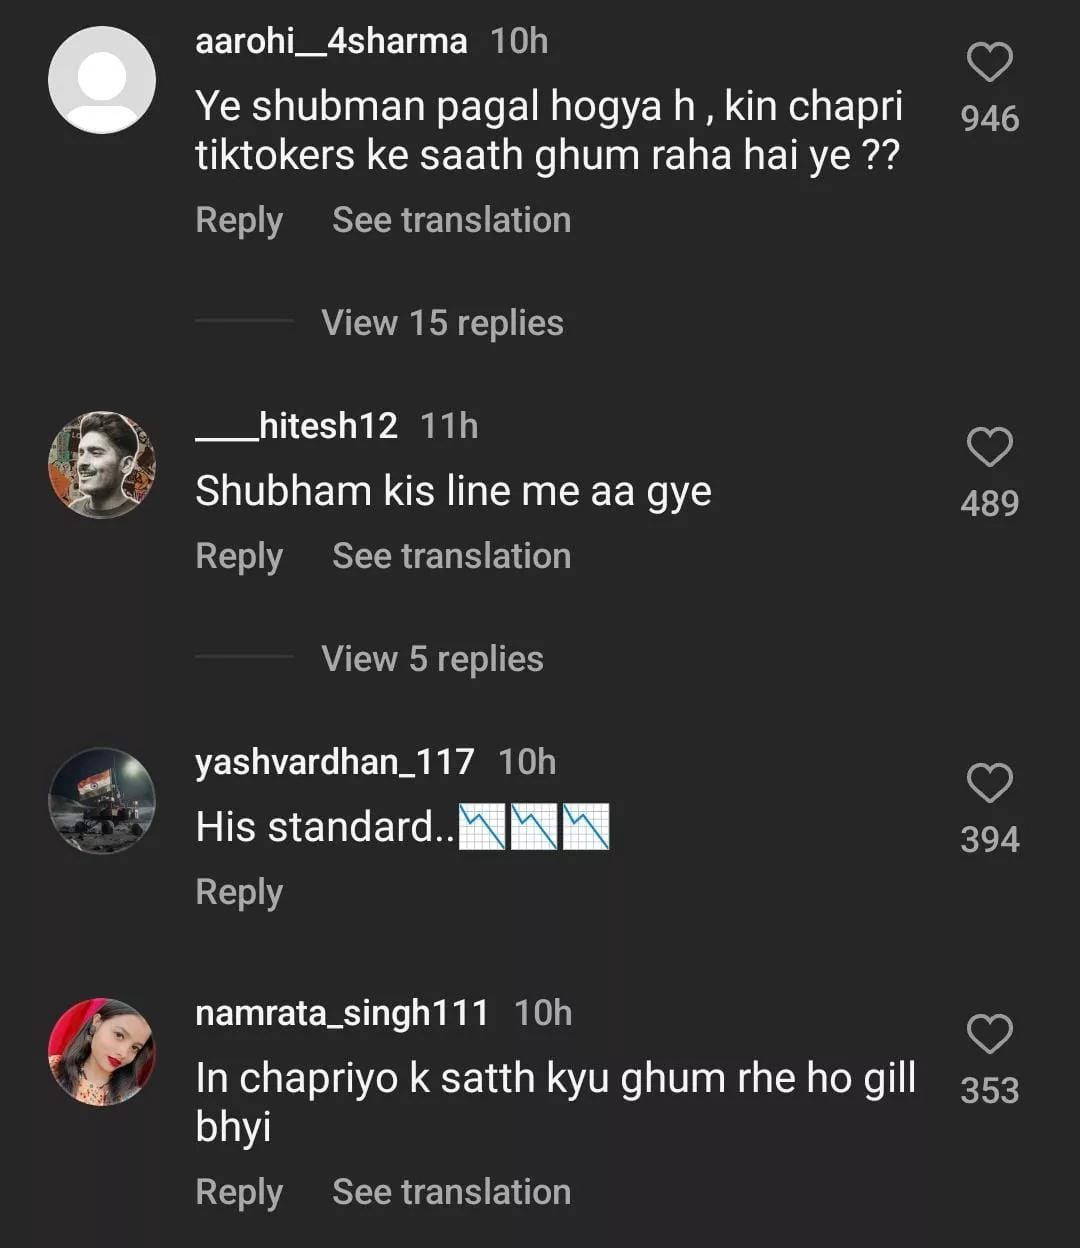The image size is (1080, 1248).
Task: Heart namrata_singh111's comment
Action: [989, 1034]
